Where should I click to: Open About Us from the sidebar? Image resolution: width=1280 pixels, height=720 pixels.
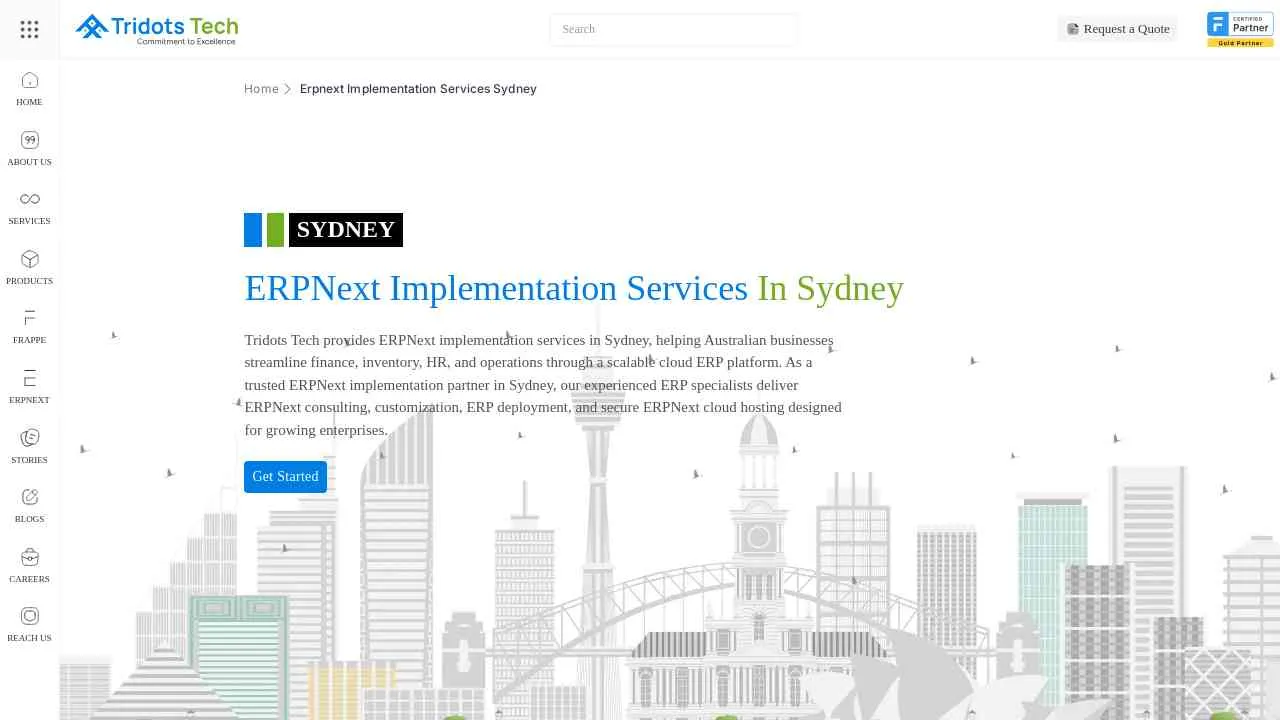pyautogui.click(x=29, y=148)
